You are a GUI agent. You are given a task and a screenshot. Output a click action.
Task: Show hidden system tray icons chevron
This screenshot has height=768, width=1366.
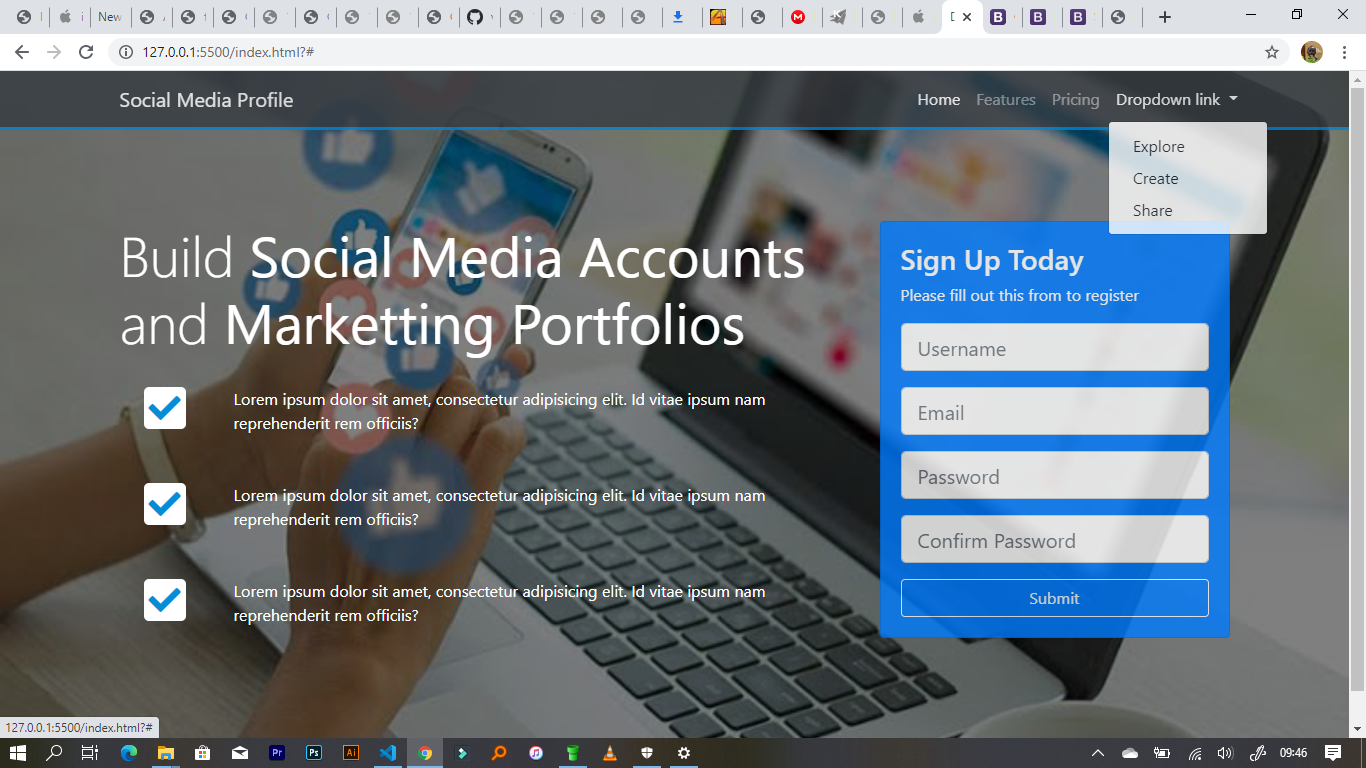1097,753
